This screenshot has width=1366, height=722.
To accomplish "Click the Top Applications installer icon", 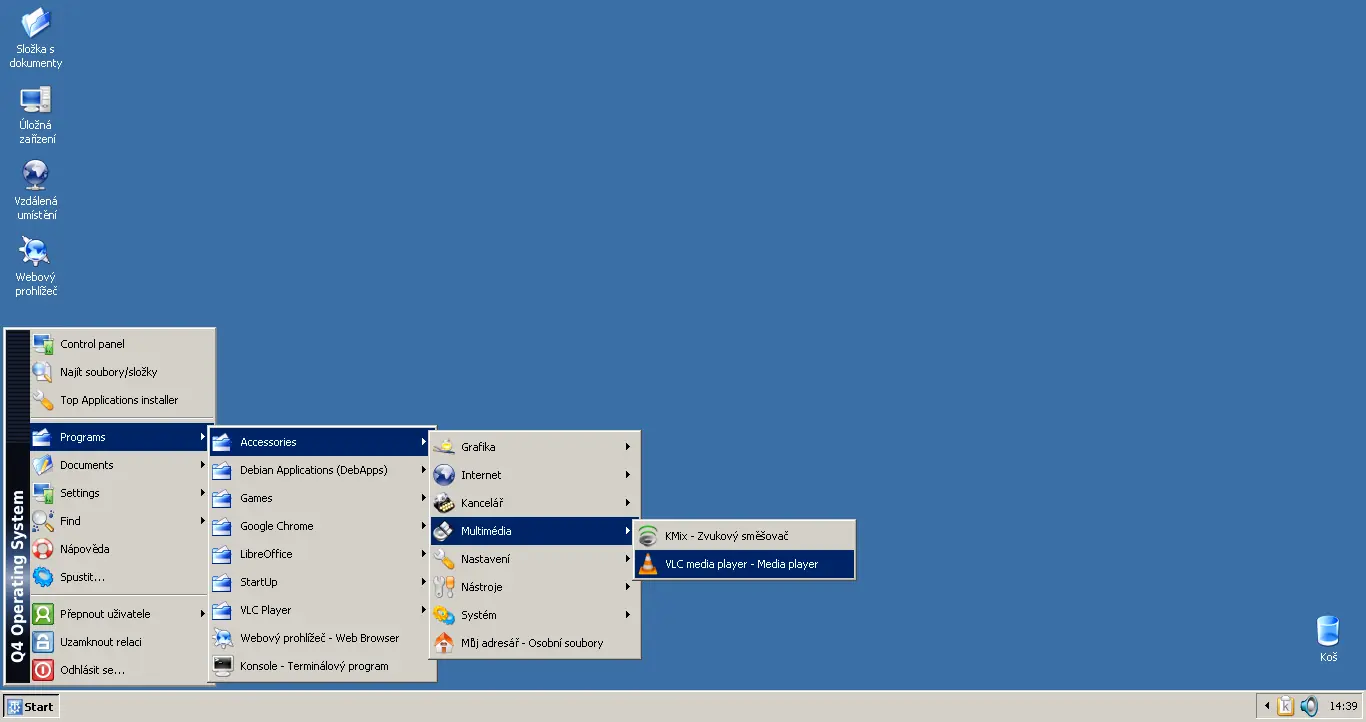I will (x=43, y=400).
